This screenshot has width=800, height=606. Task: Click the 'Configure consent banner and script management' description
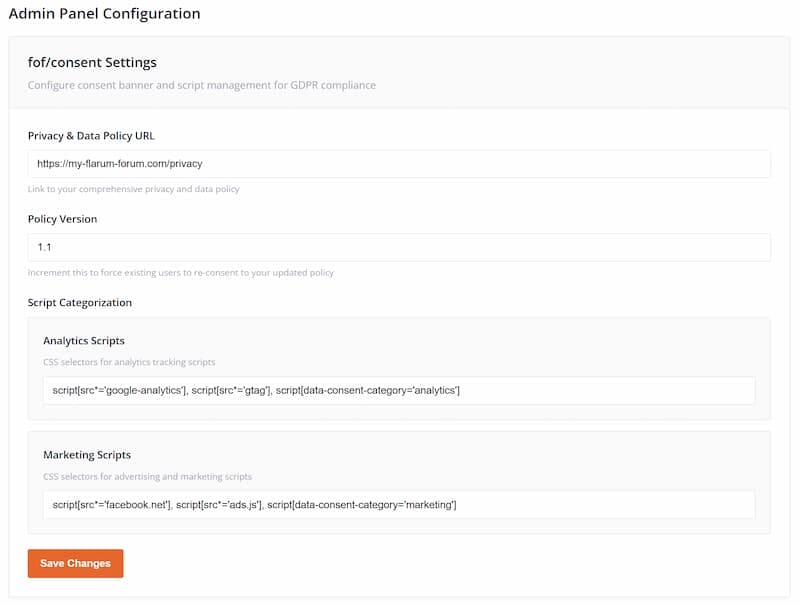coord(202,85)
